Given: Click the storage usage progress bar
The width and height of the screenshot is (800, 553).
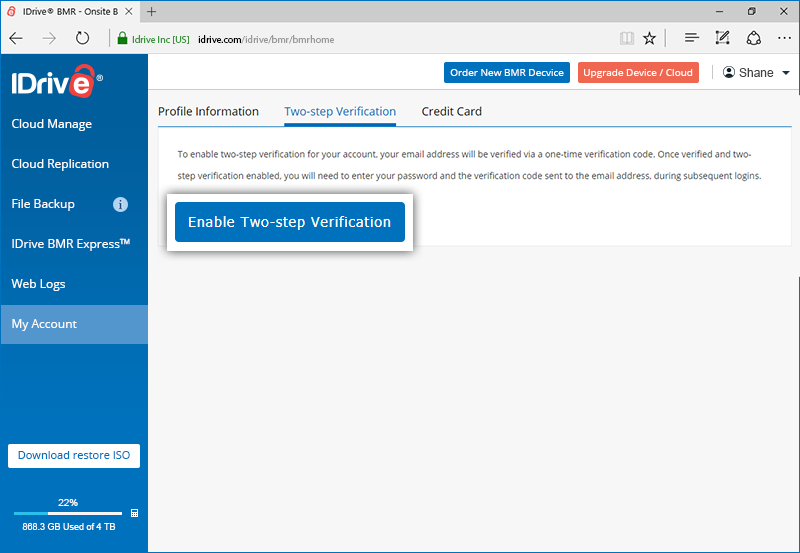Looking at the screenshot, I should [68, 513].
